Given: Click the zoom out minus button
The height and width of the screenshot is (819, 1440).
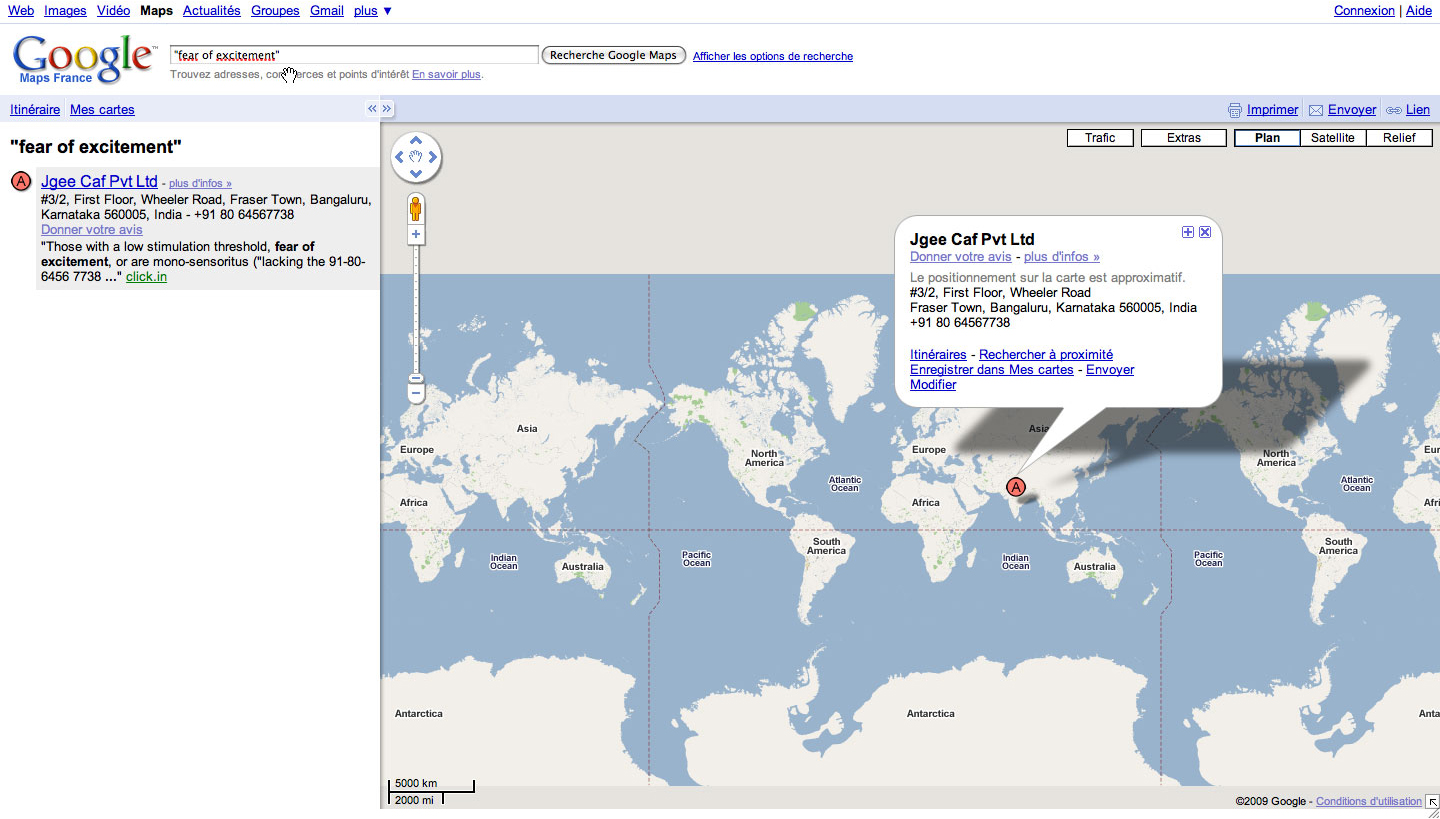Looking at the screenshot, I should pos(416,394).
